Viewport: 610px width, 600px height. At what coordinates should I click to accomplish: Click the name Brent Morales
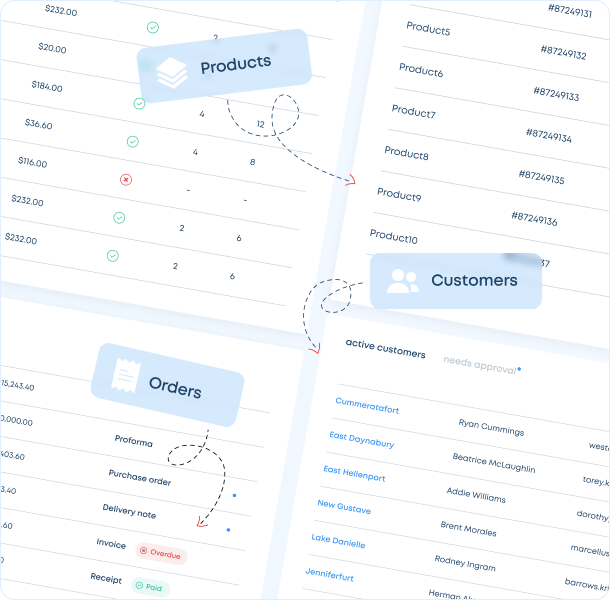point(468,529)
